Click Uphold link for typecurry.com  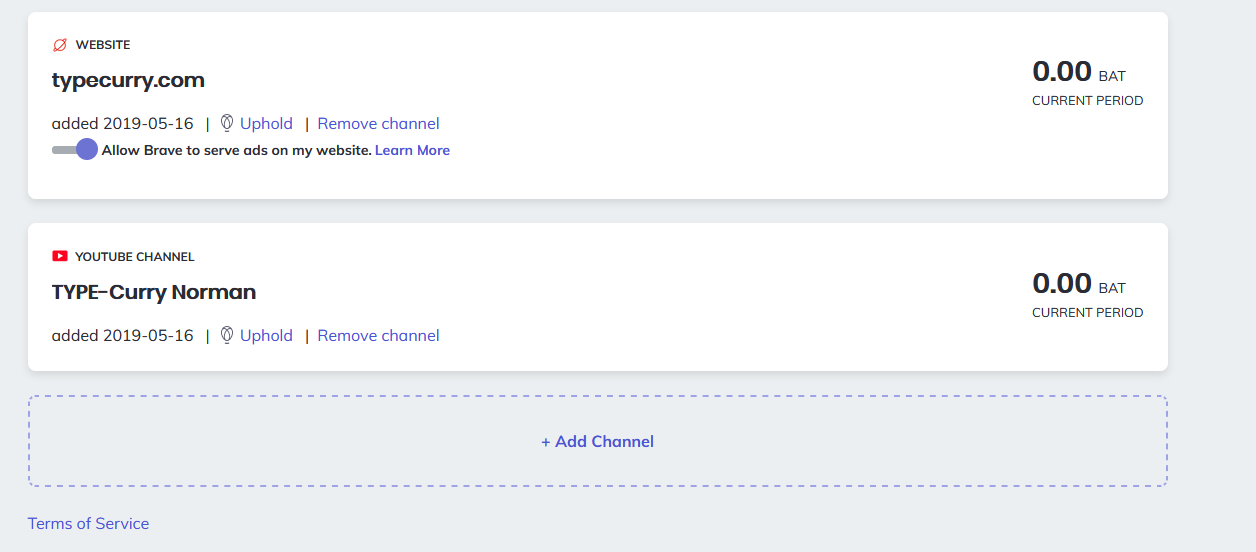click(266, 124)
